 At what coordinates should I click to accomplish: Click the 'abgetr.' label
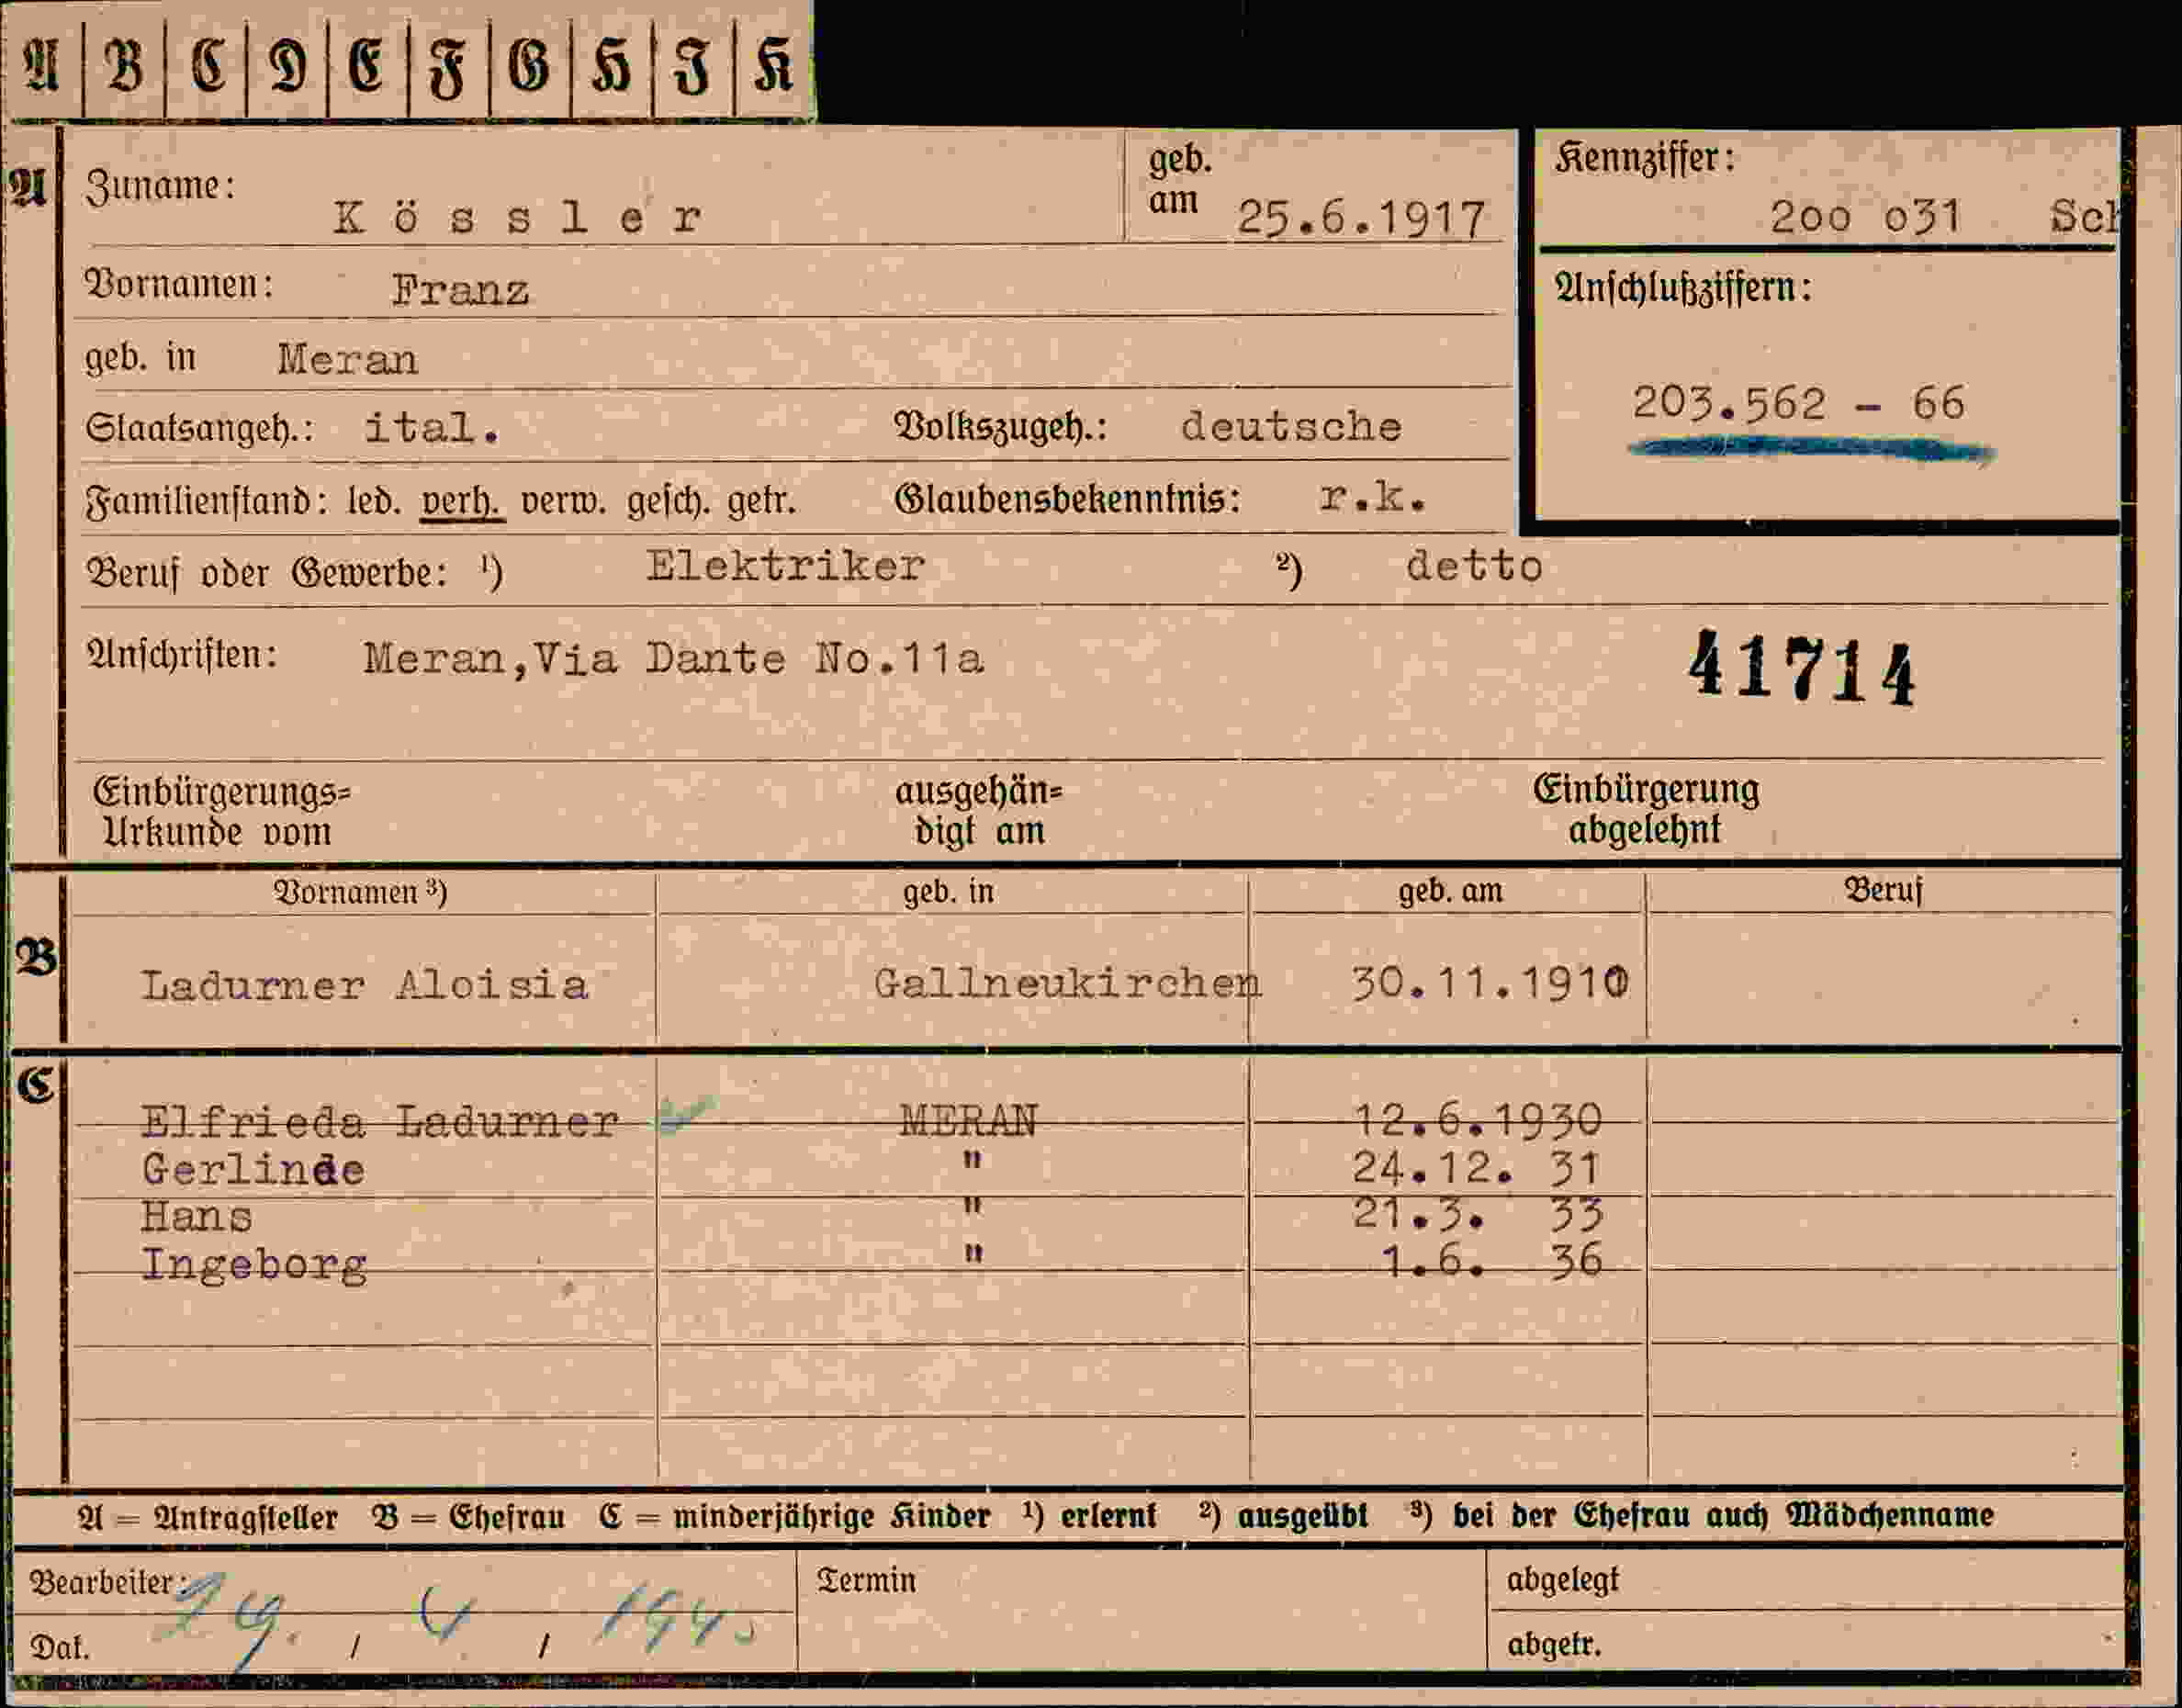(1553, 1644)
